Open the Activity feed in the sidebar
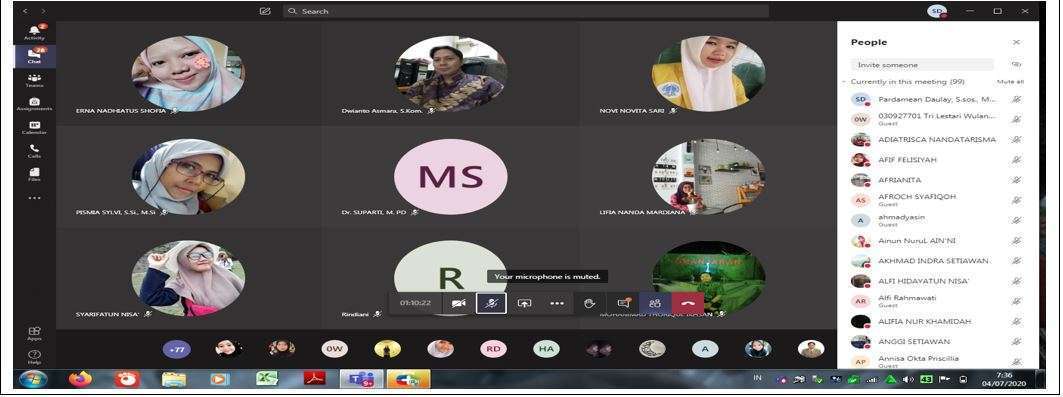The image size is (1063, 397). pos(34,32)
